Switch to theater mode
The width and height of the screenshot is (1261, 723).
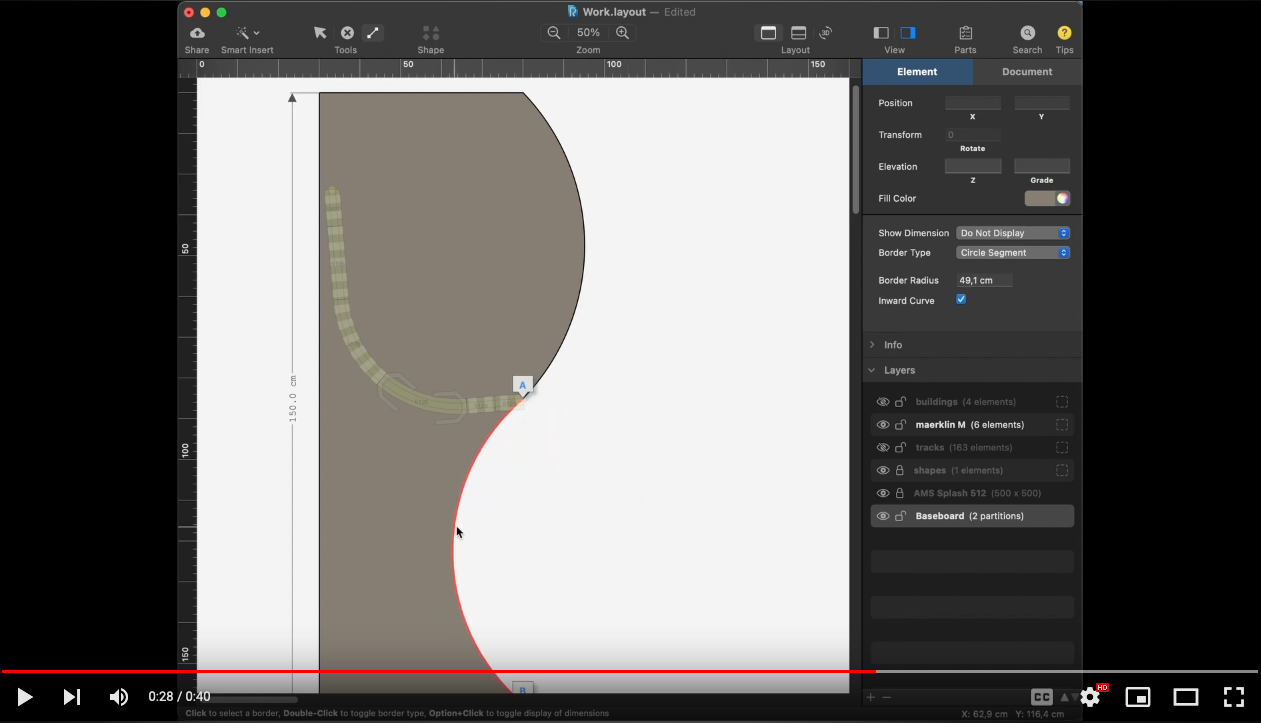point(1186,697)
